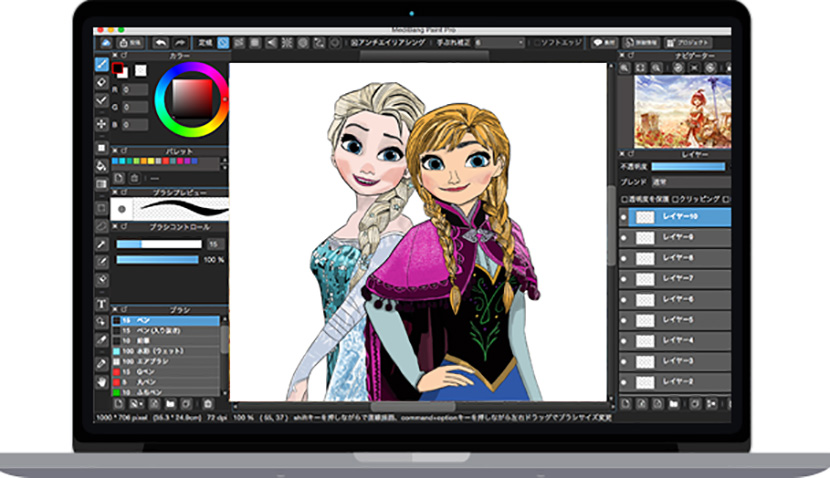Enable the concentric circle snap guide

tap(303, 43)
